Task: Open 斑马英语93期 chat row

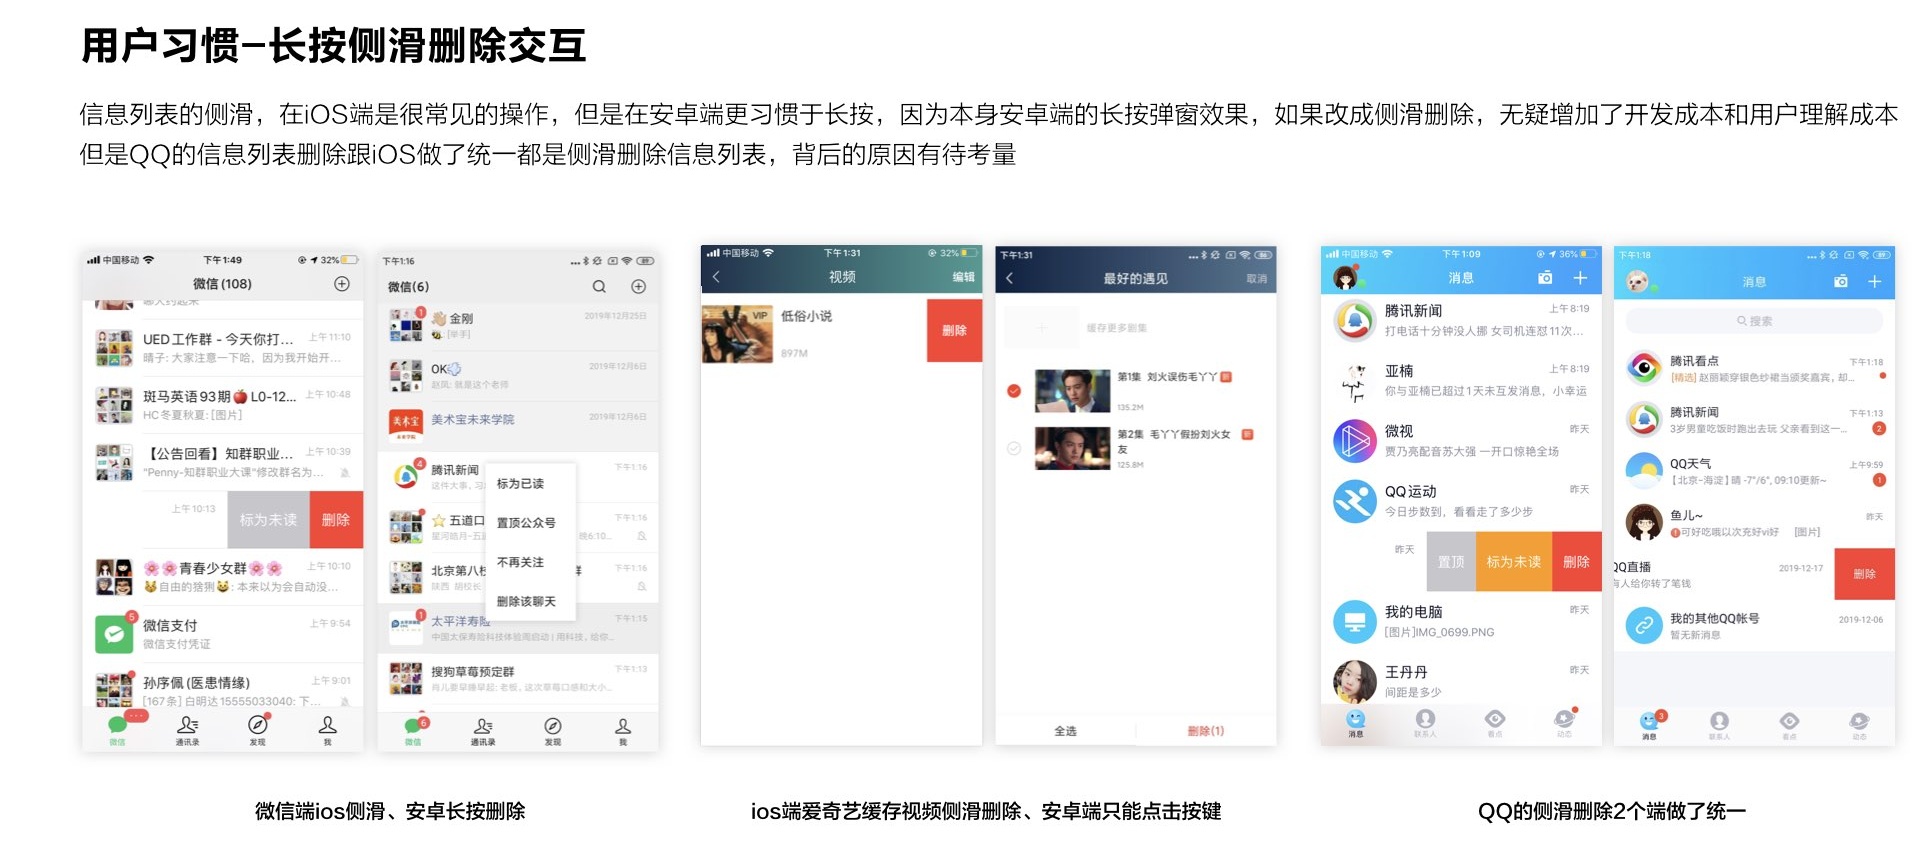Action: 223,404
